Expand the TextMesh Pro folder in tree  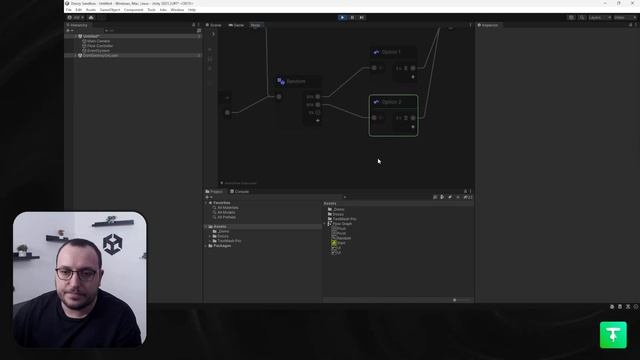coord(210,241)
